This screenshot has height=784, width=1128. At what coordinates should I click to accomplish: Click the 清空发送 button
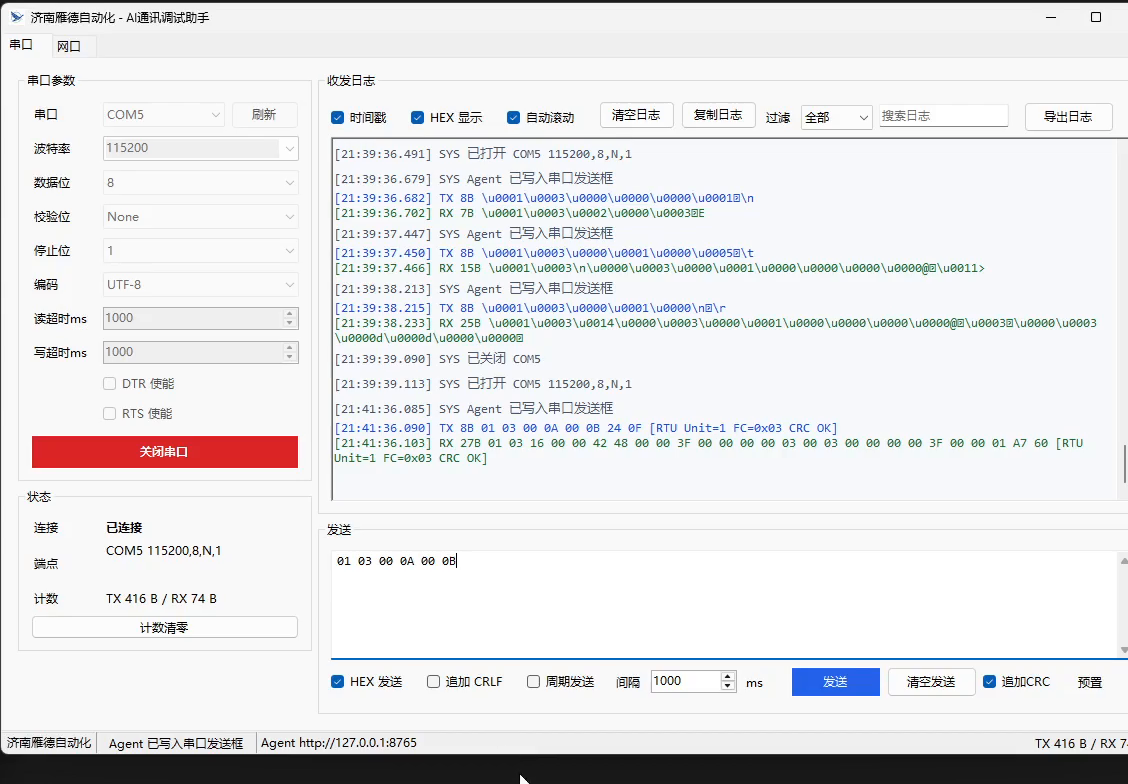pyautogui.click(x=931, y=682)
